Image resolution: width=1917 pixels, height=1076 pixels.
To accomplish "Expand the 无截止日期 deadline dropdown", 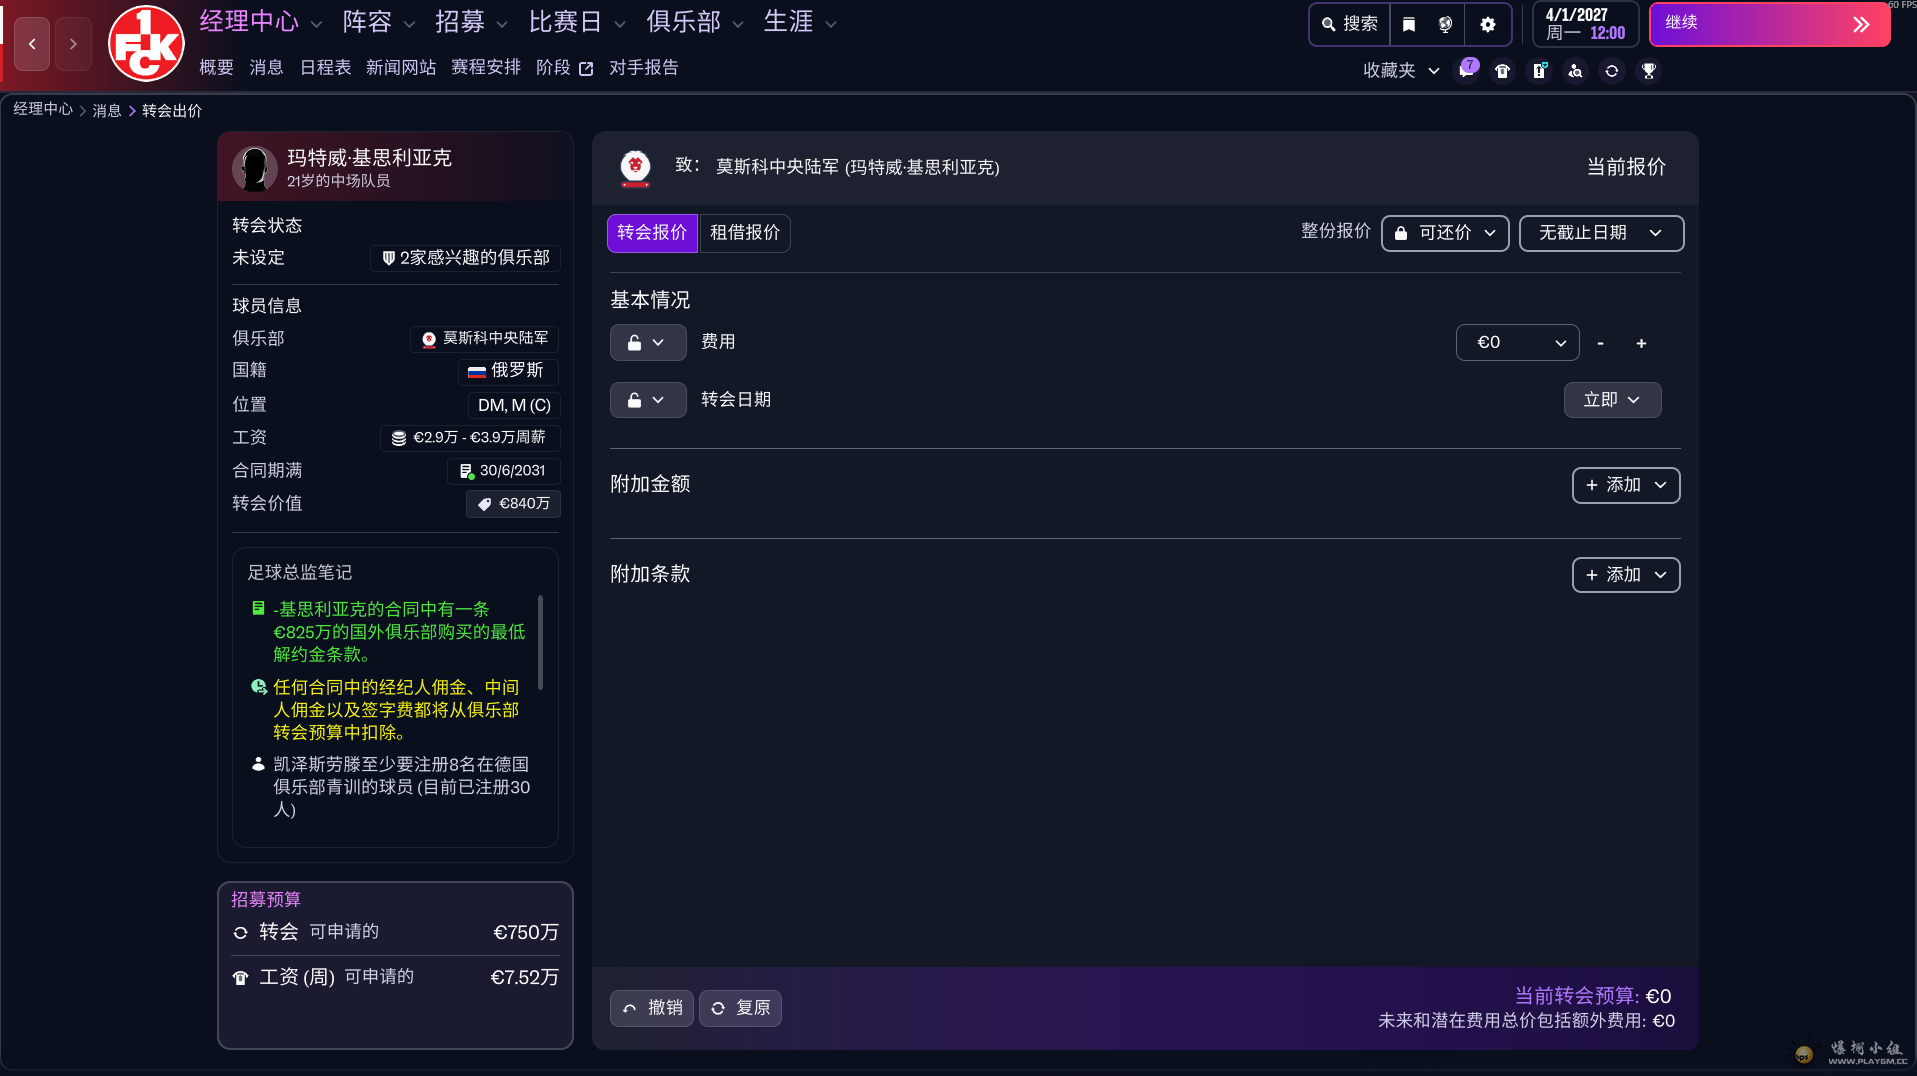I will pyautogui.click(x=1600, y=233).
